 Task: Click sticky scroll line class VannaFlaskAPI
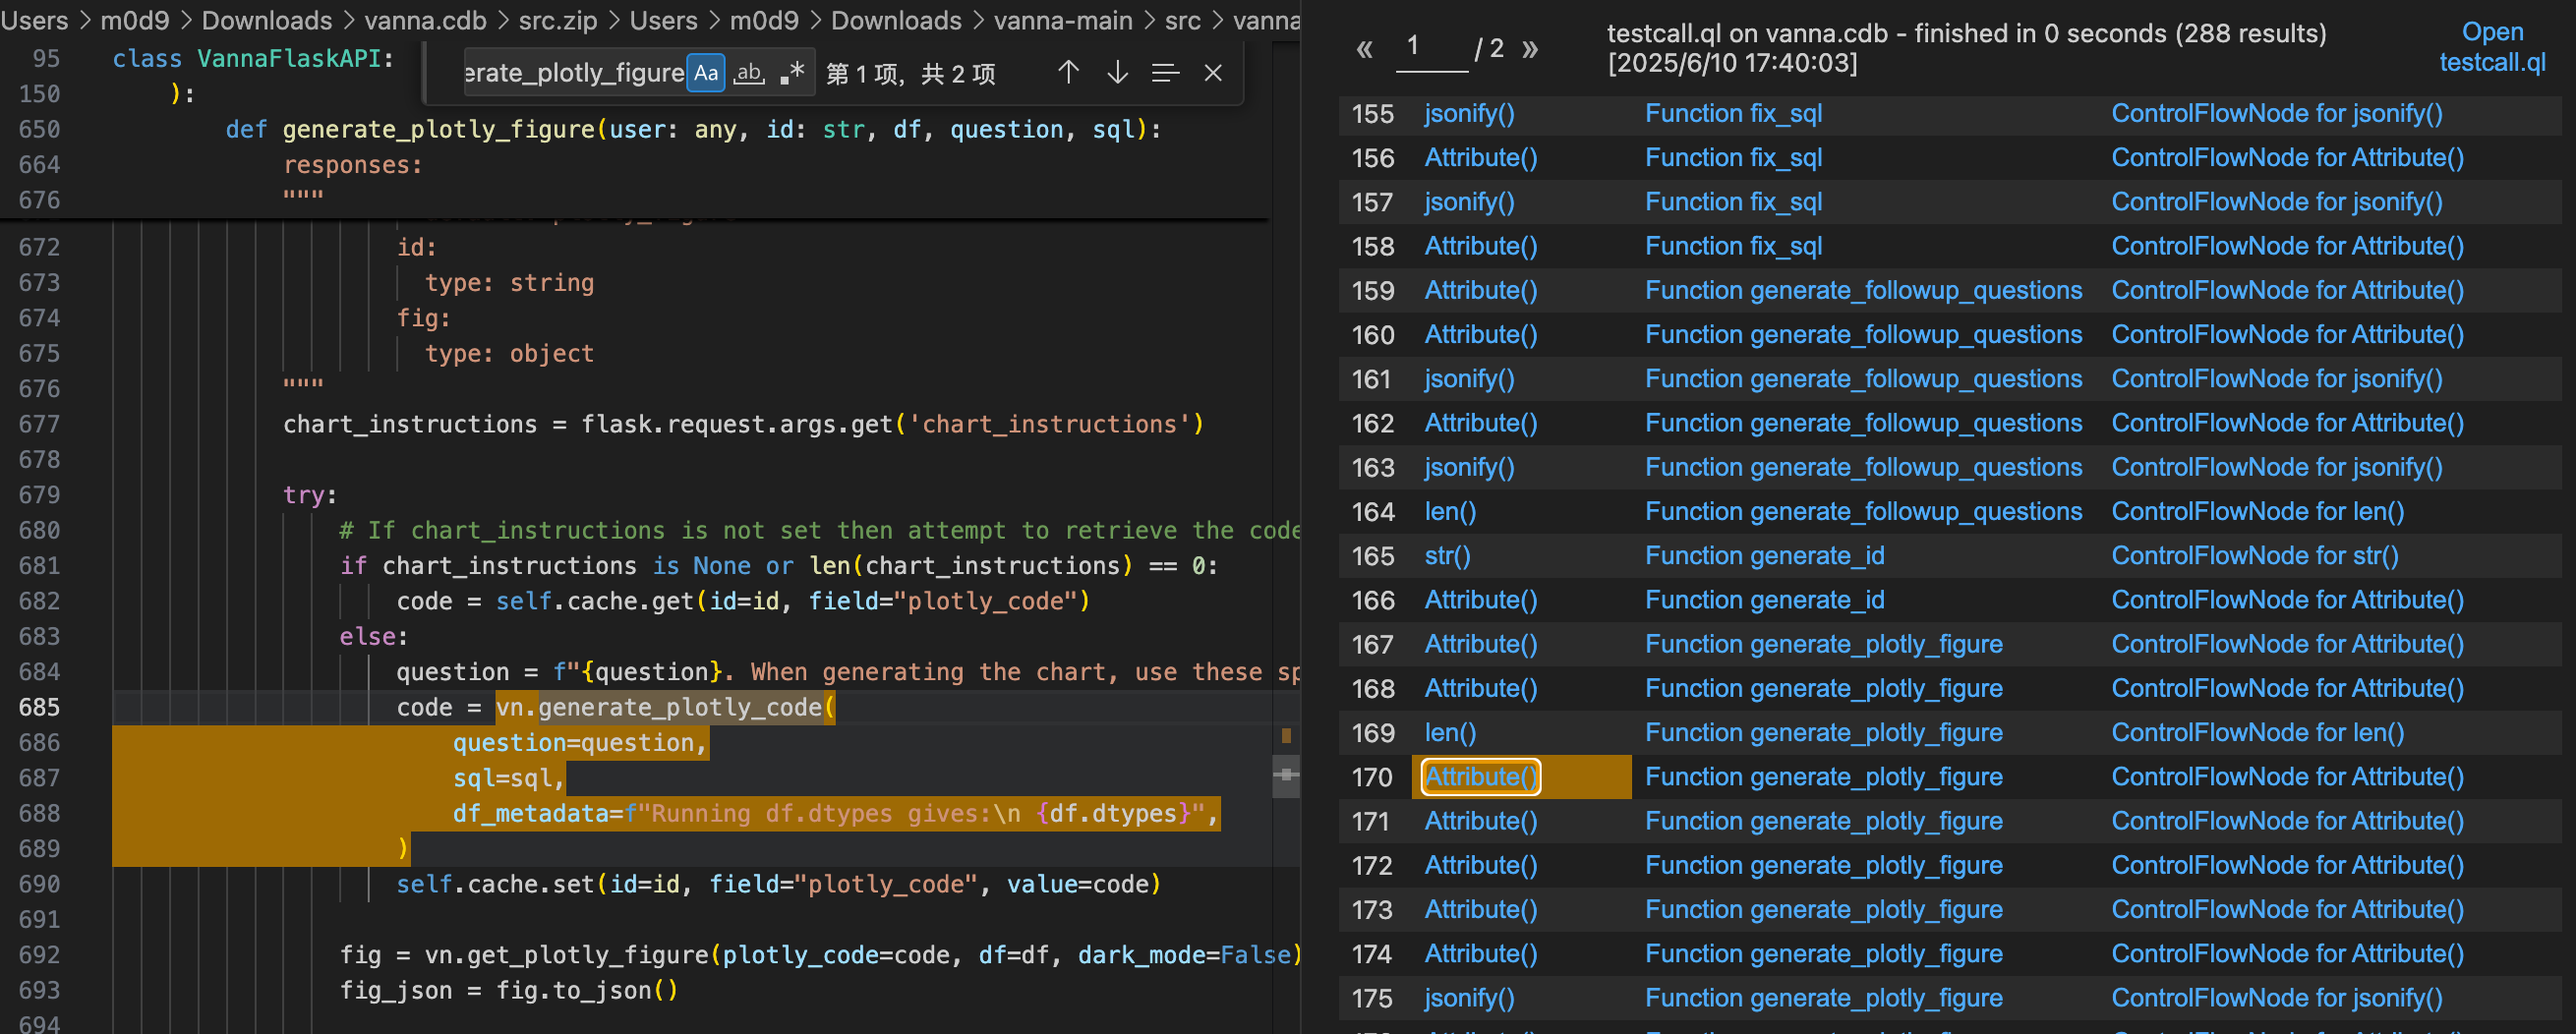tap(253, 58)
